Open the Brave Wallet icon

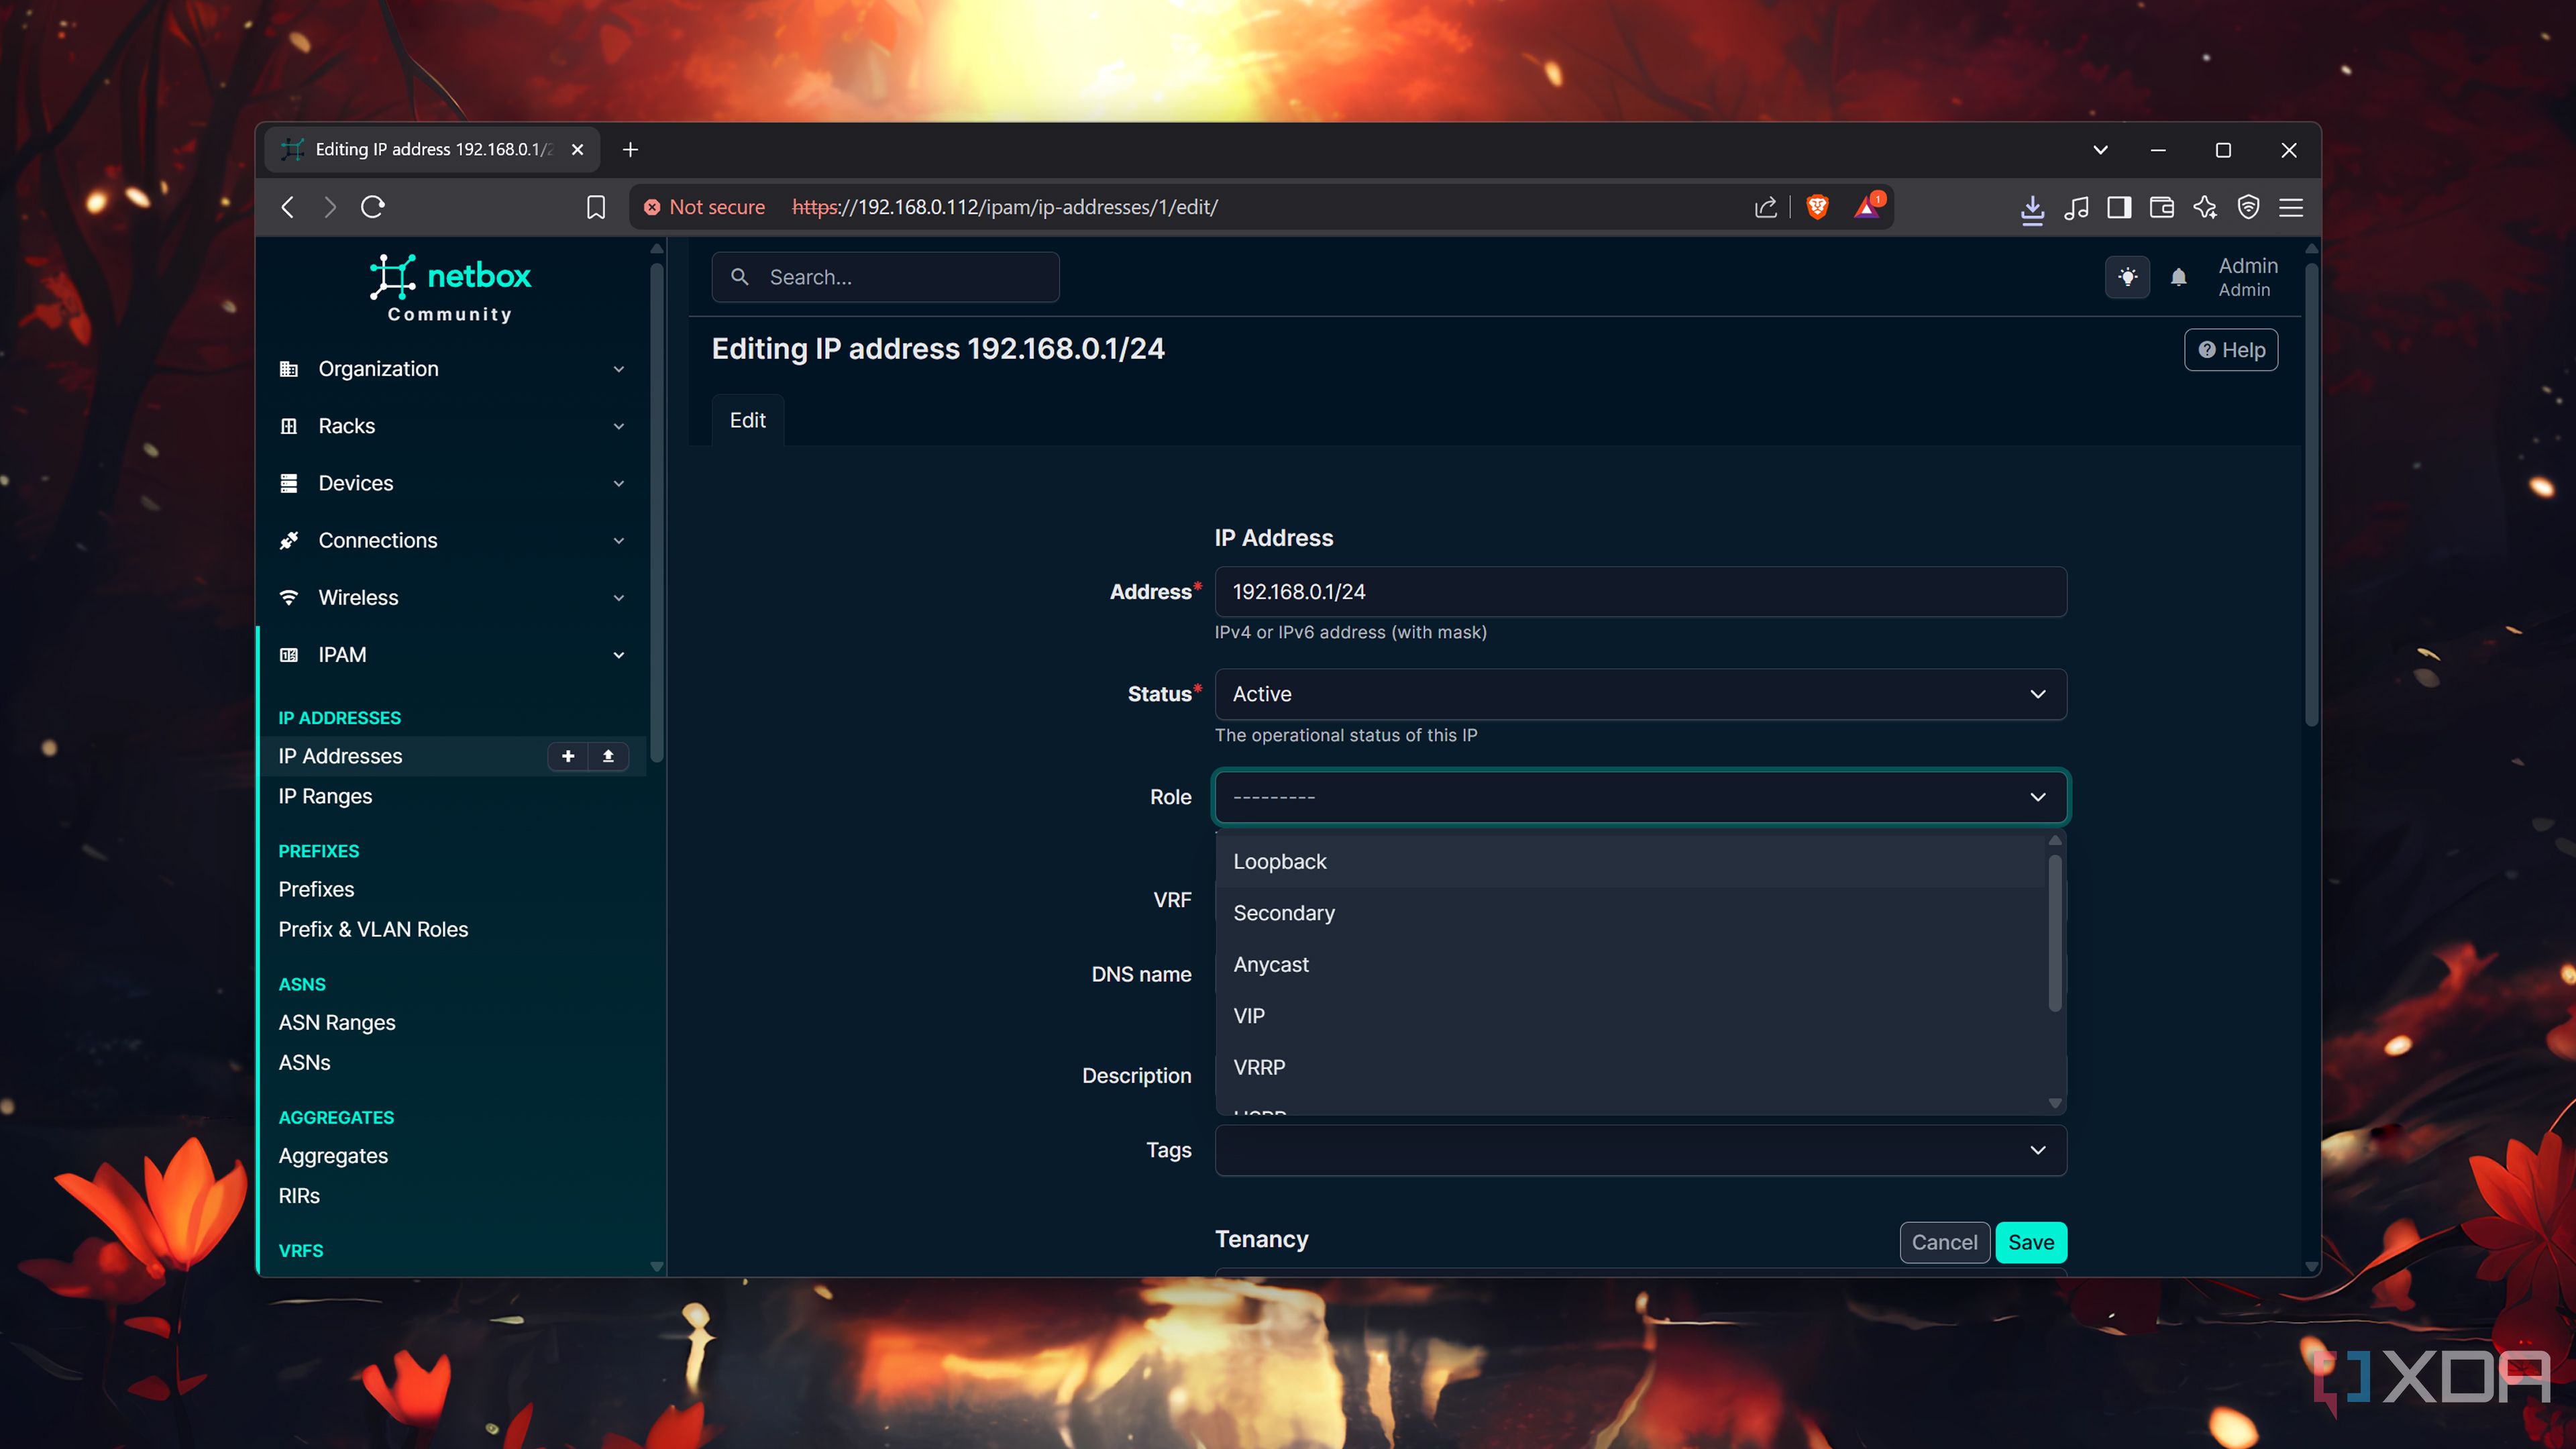pyautogui.click(x=2162, y=207)
